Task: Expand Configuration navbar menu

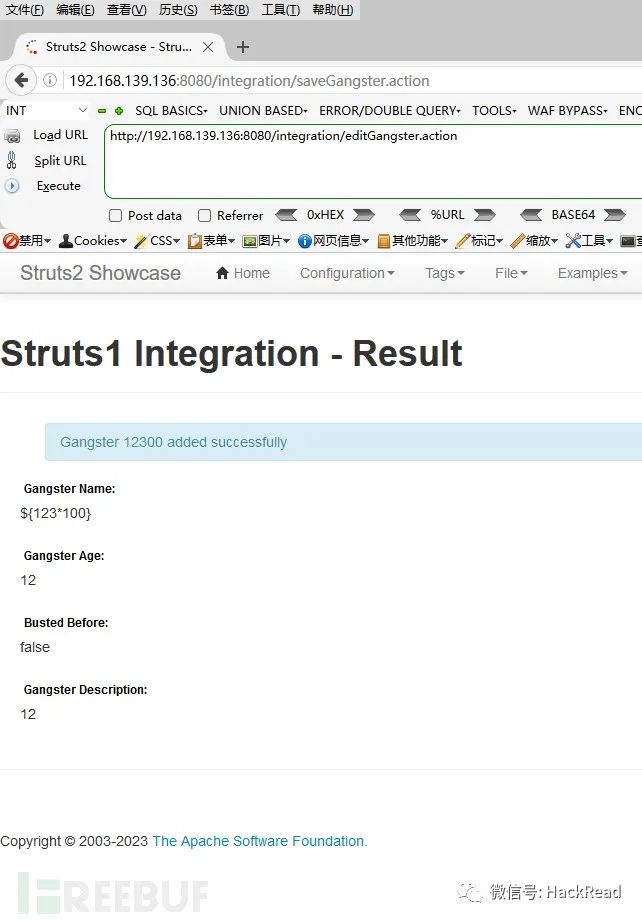Action: [347, 273]
